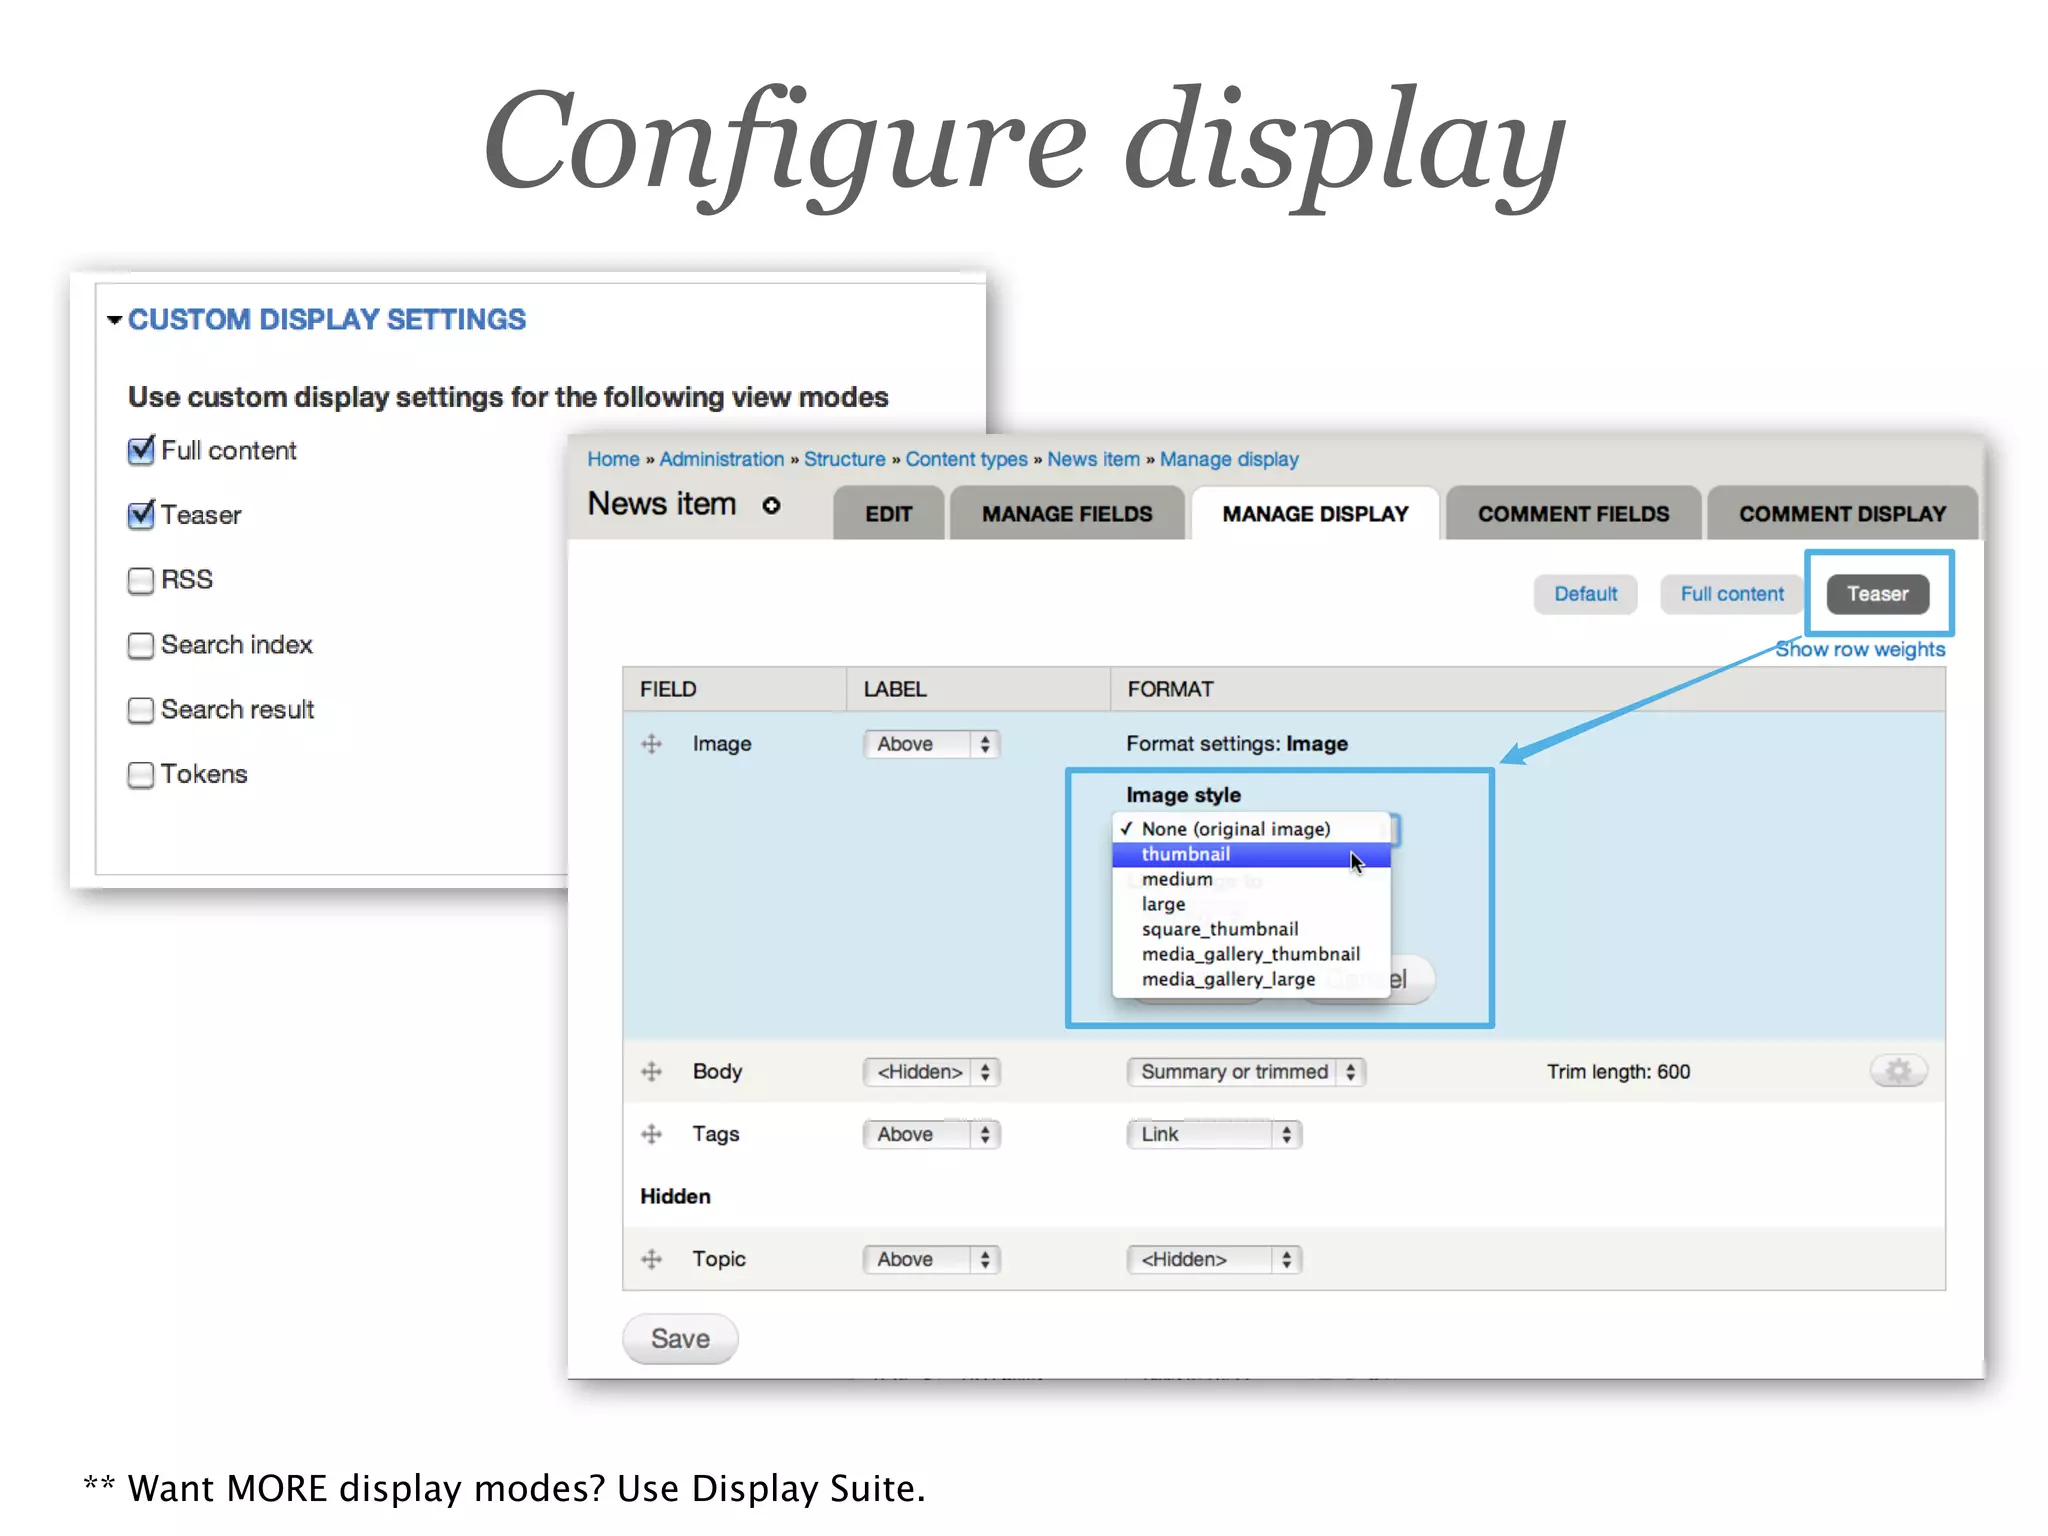Open the Body label dropdown showing Hidden
2048x1536 pixels.
[x=931, y=1071]
